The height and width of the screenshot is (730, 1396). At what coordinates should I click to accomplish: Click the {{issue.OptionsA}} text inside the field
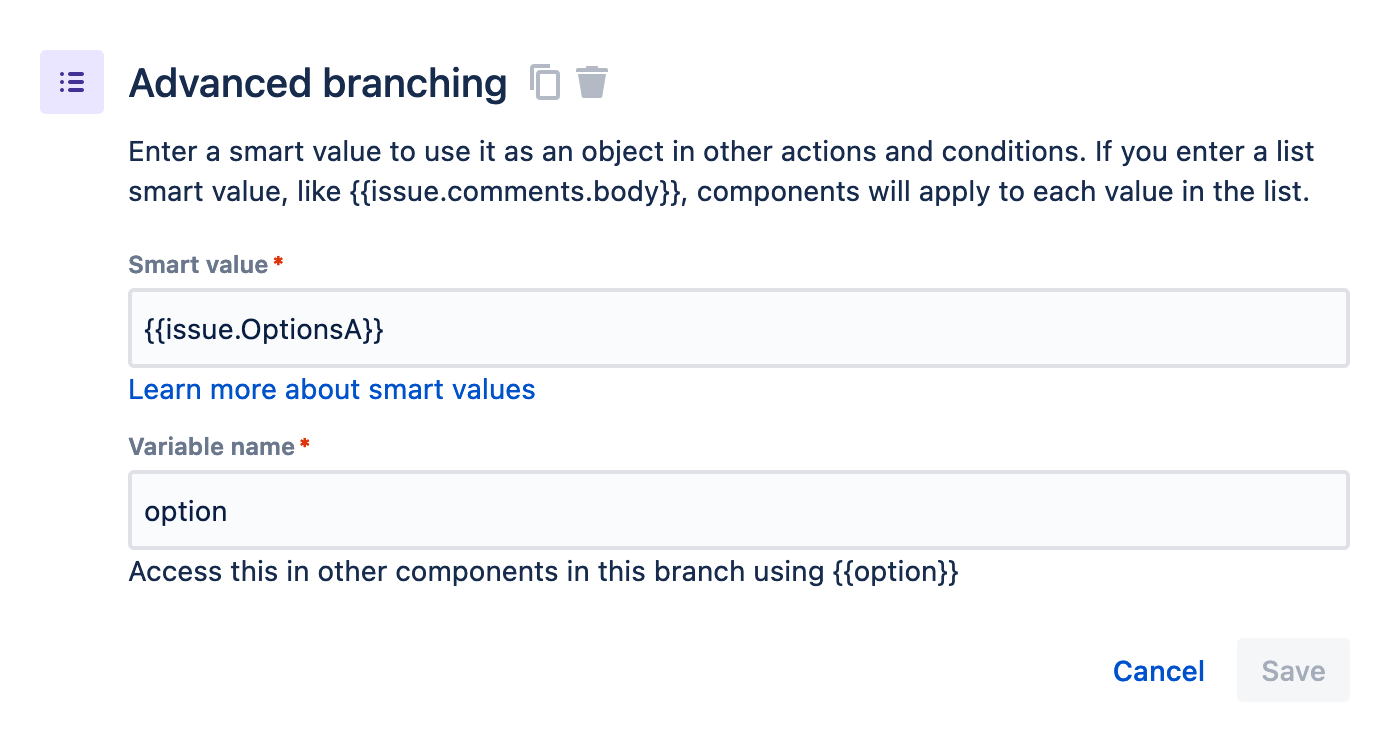[x=264, y=328]
